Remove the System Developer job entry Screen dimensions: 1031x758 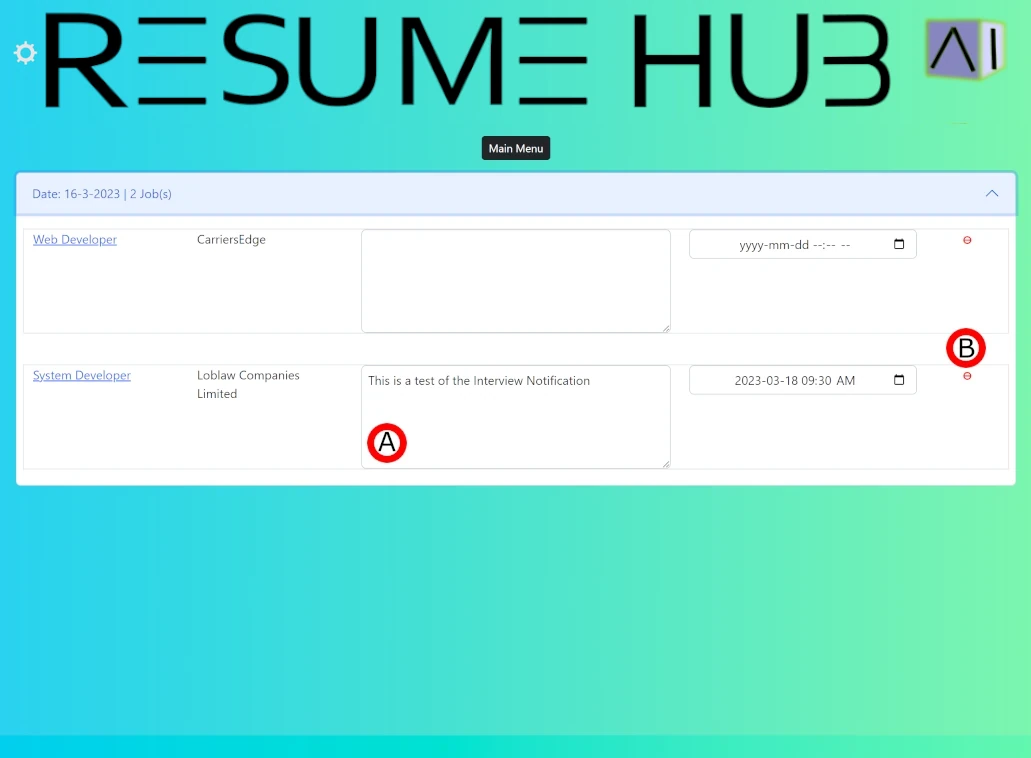(967, 376)
